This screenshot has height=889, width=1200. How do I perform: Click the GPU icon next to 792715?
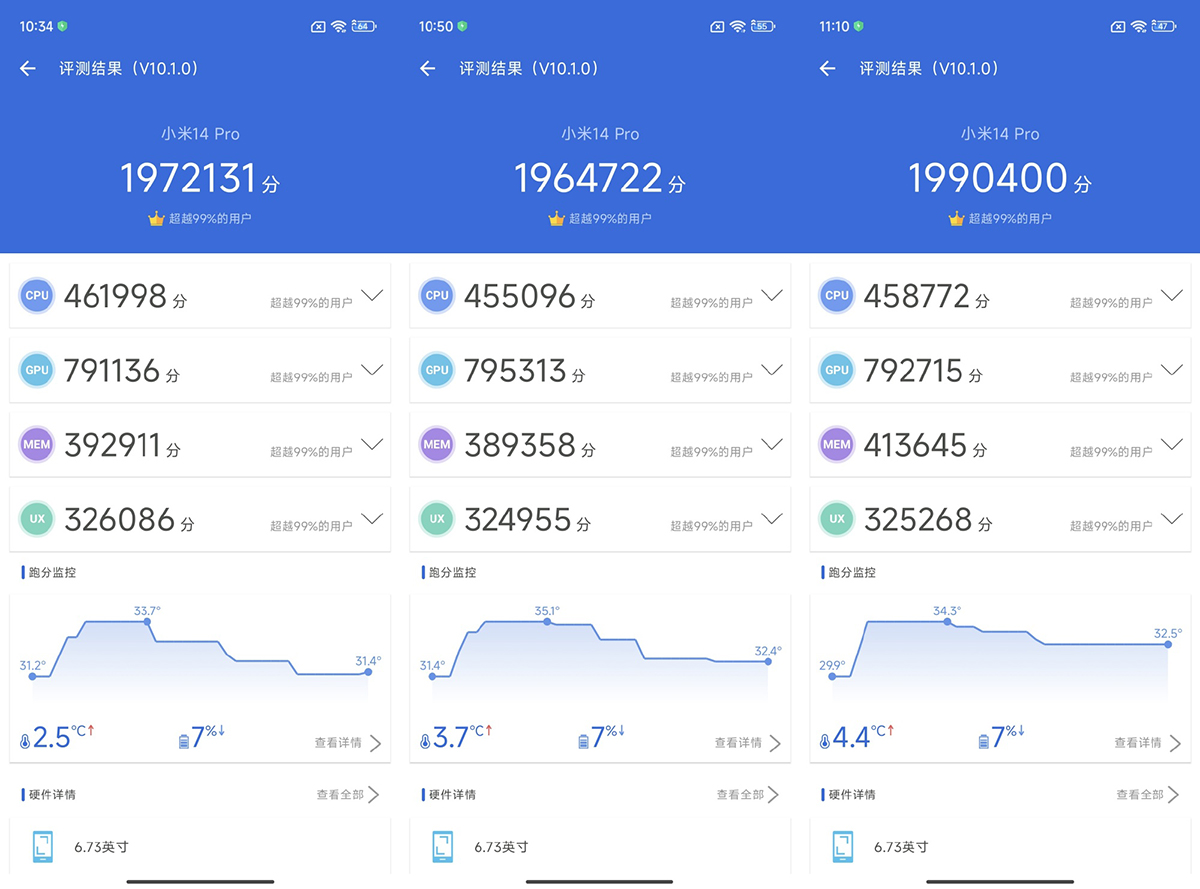[x=837, y=370]
